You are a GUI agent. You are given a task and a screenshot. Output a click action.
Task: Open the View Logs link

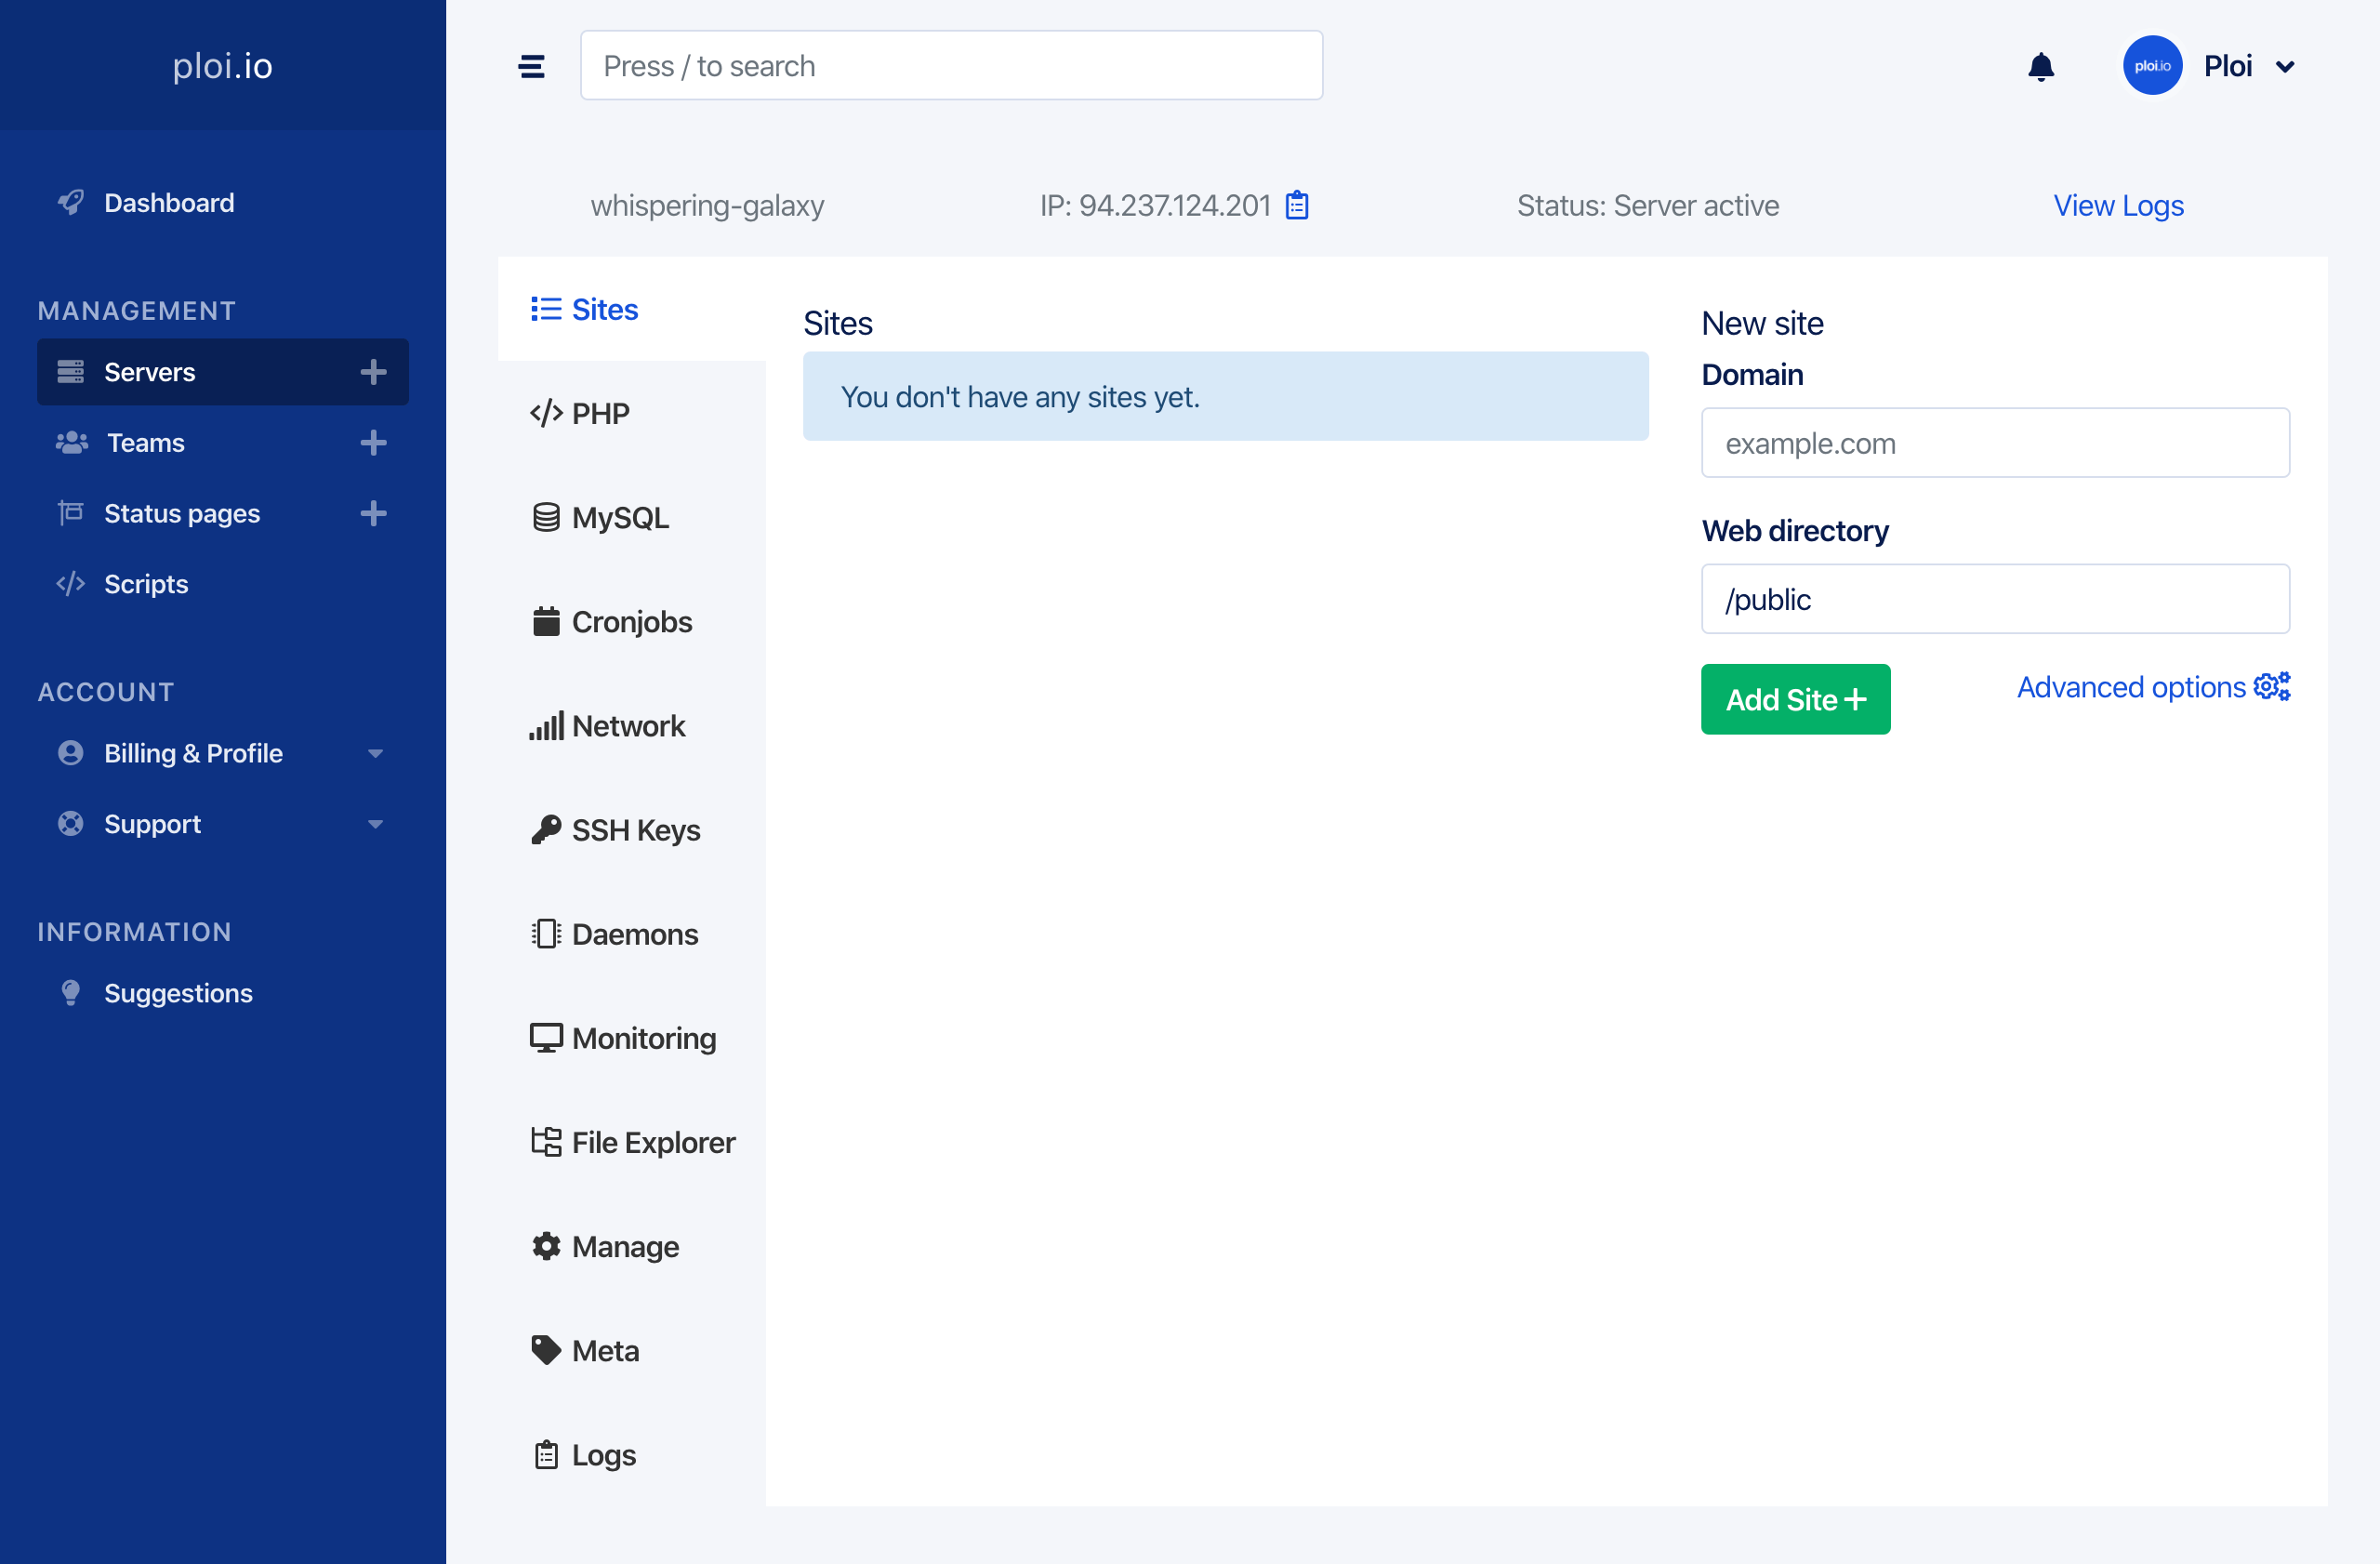point(2118,205)
